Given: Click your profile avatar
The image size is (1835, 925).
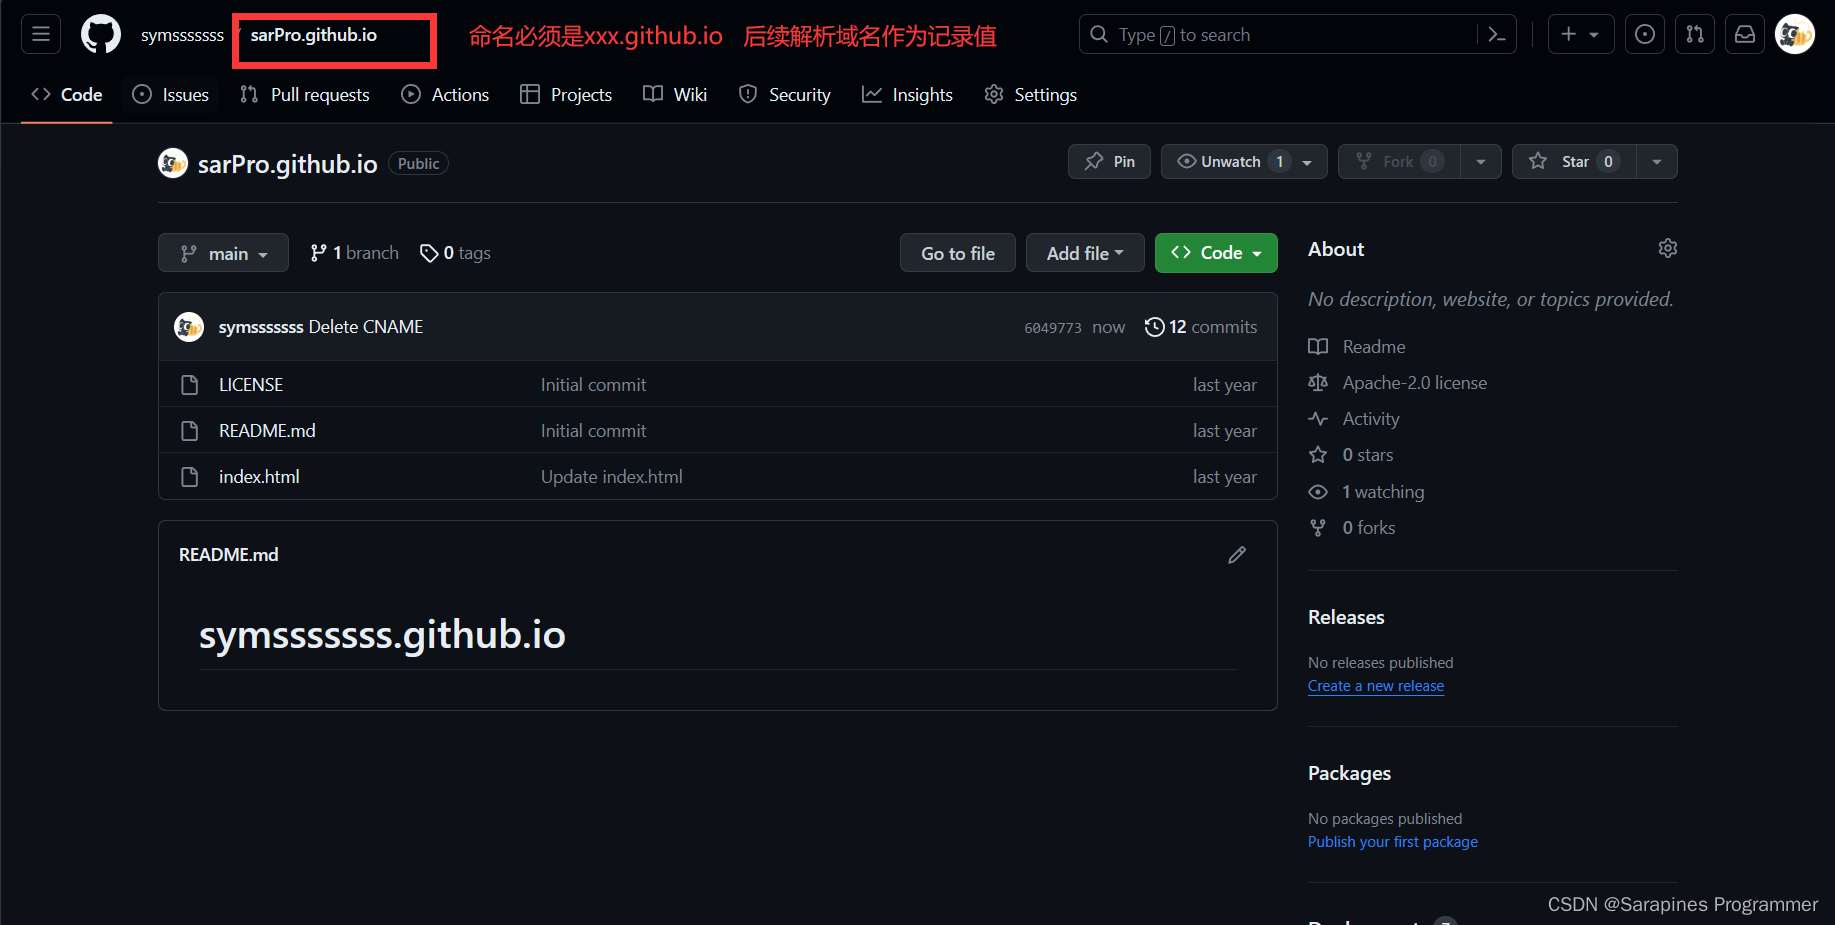Looking at the screenshot, I should click(1795, 33).
